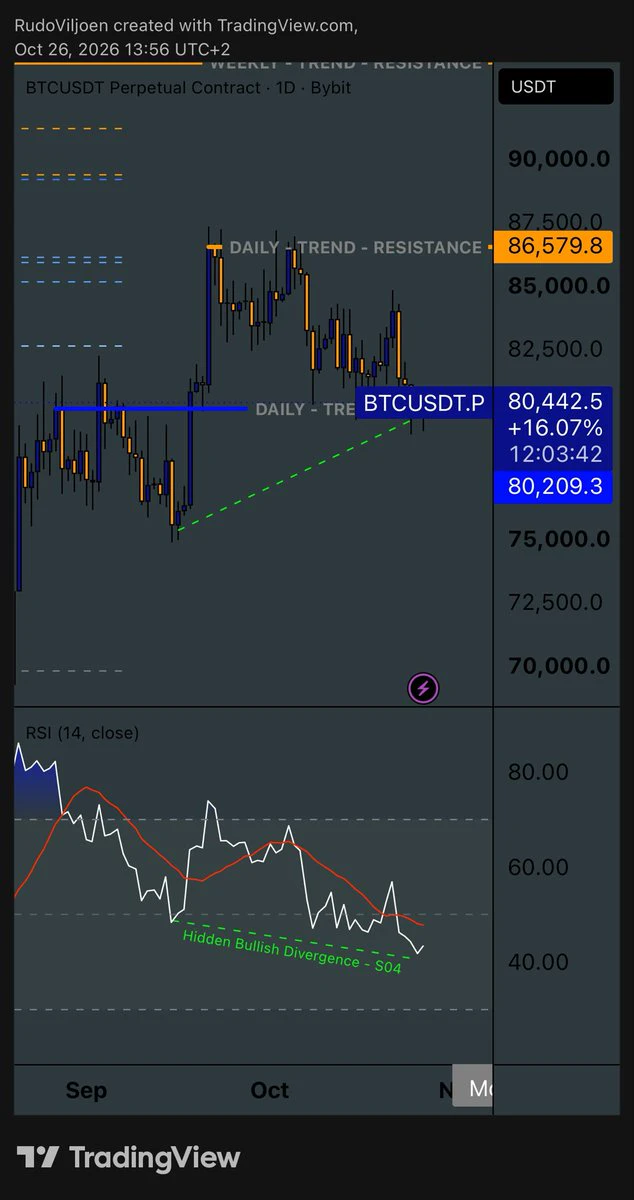The image size is (634, 1200).
Task: Click the Sep label on time axis
Action: click(x=86, y=1090)
